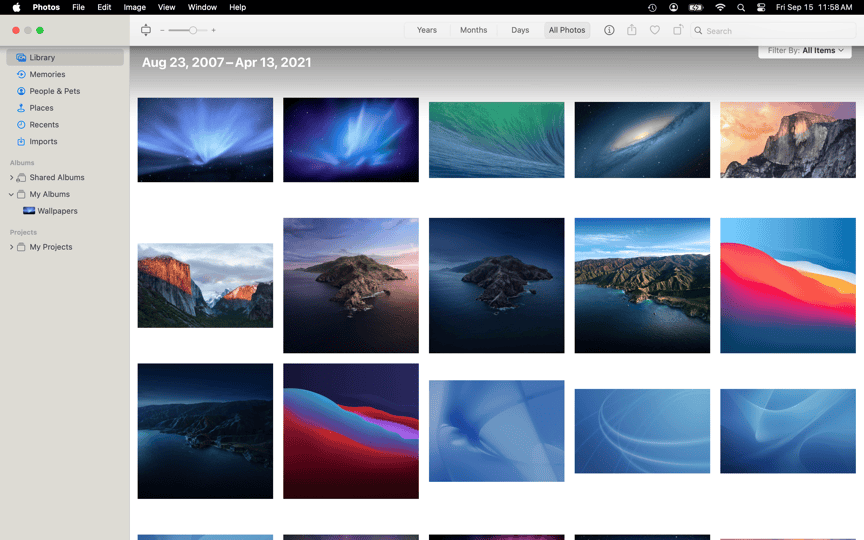Click the Imports icon in sidebar
The image size is (864, 540).
(21, 142)
